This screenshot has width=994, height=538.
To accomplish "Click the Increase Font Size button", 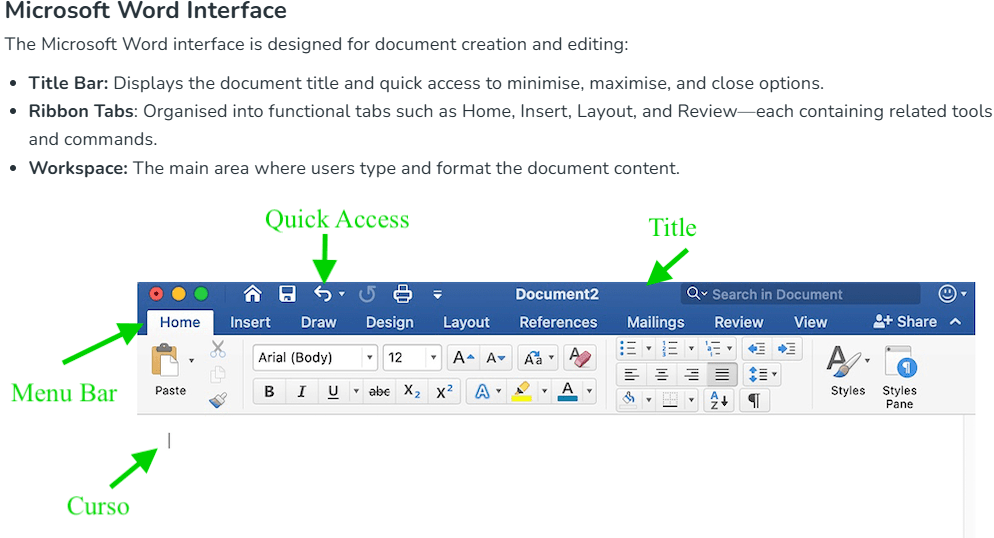I will 463,358.
